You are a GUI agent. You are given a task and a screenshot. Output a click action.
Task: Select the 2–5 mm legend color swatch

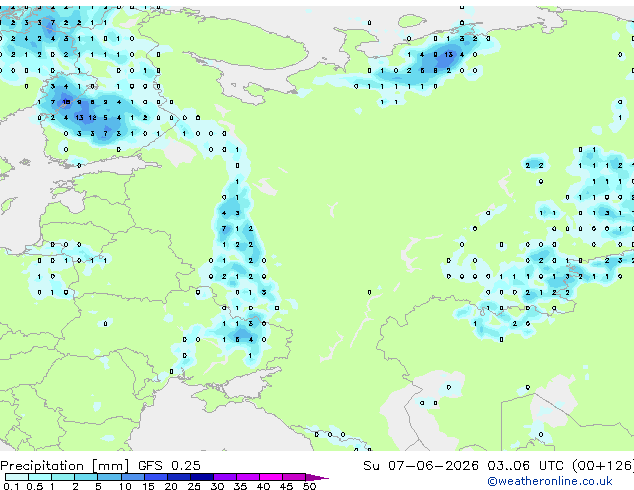point(86,477)
